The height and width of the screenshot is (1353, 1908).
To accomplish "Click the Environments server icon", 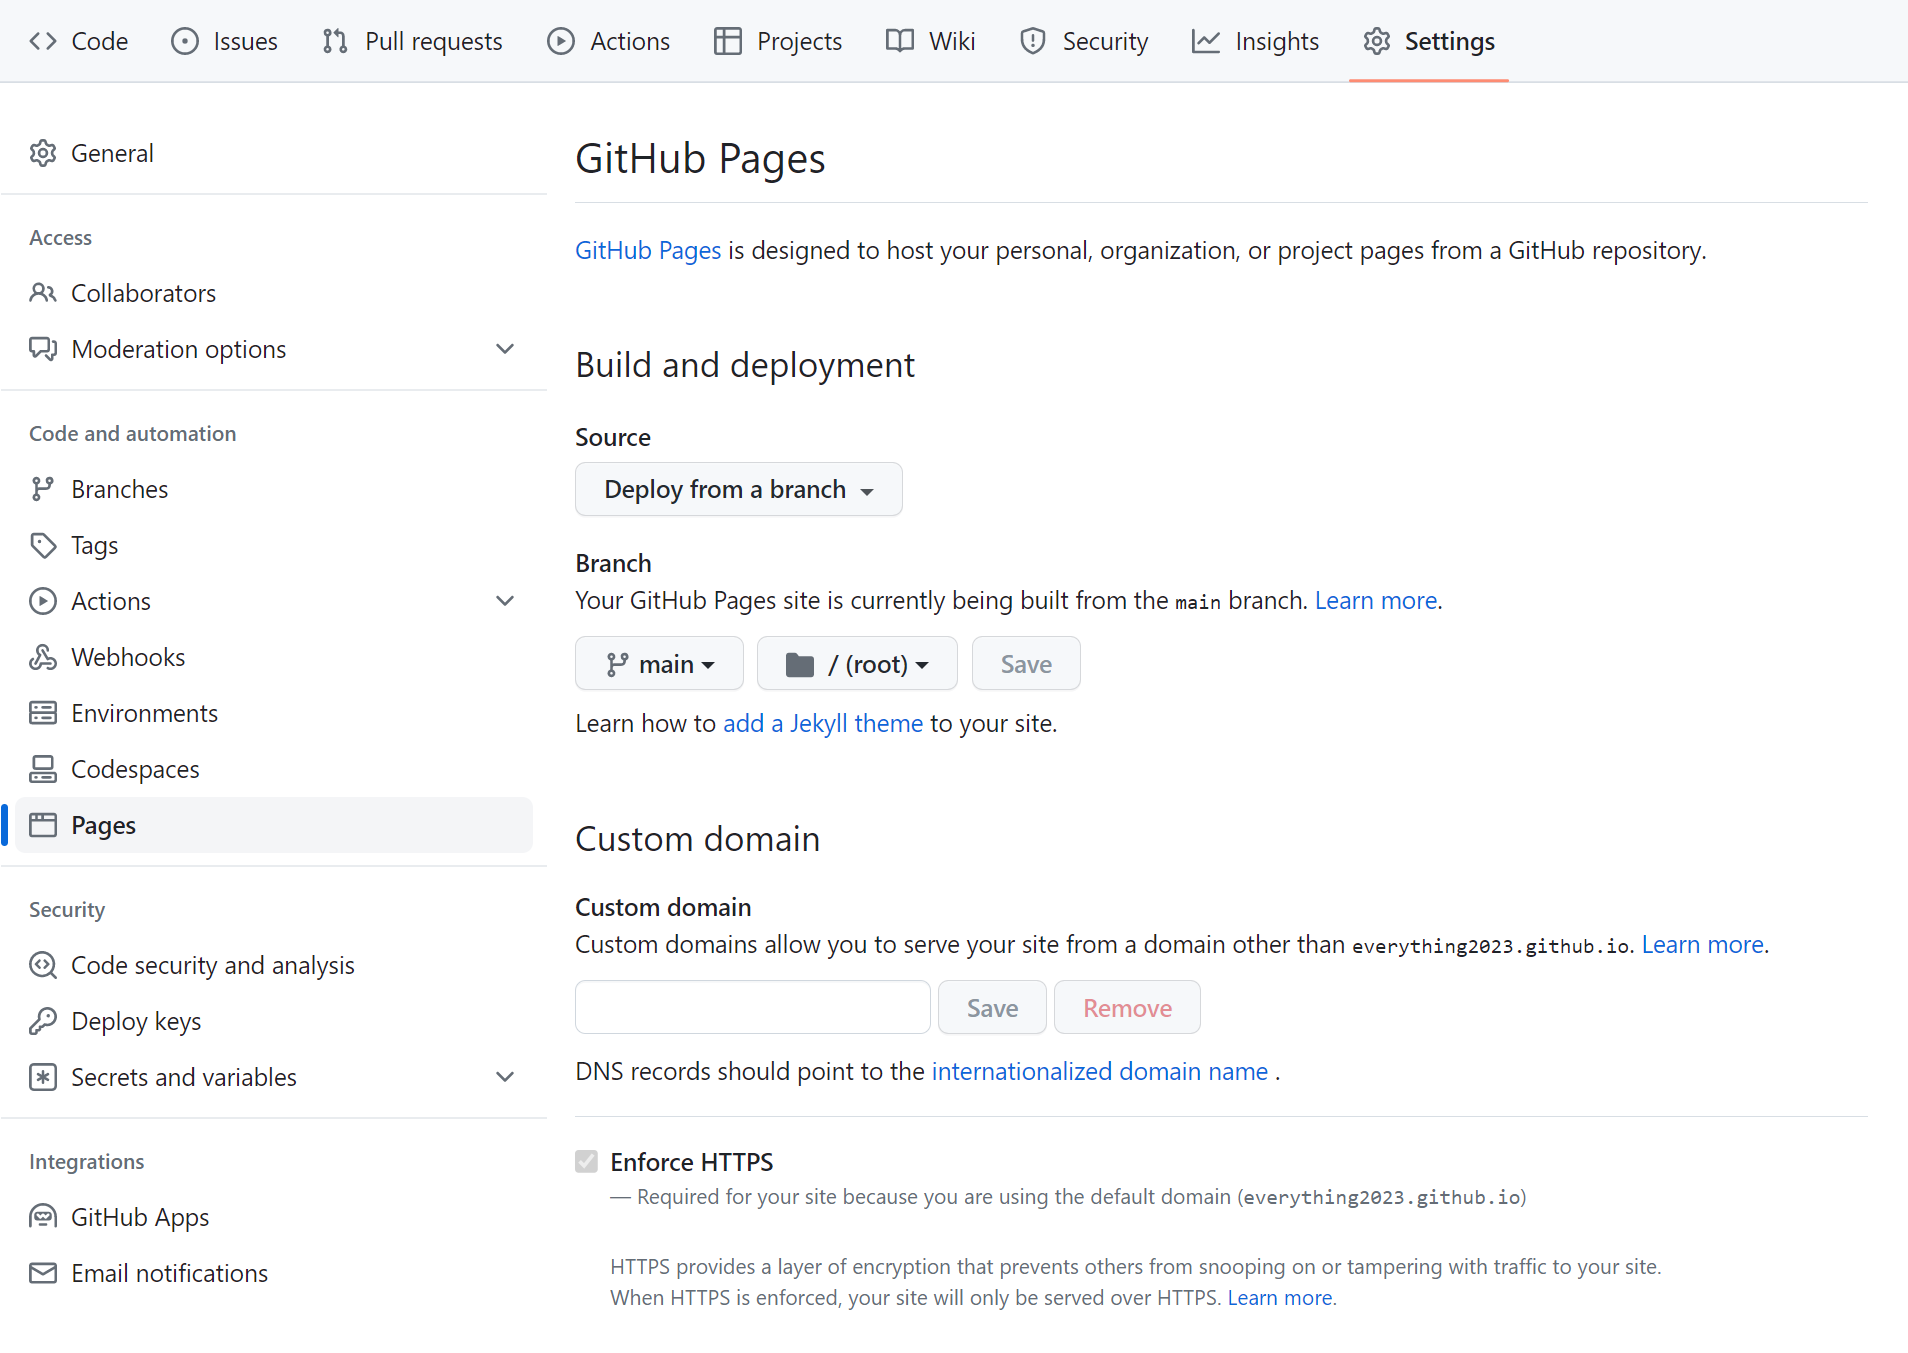I will tap(43, 713).
